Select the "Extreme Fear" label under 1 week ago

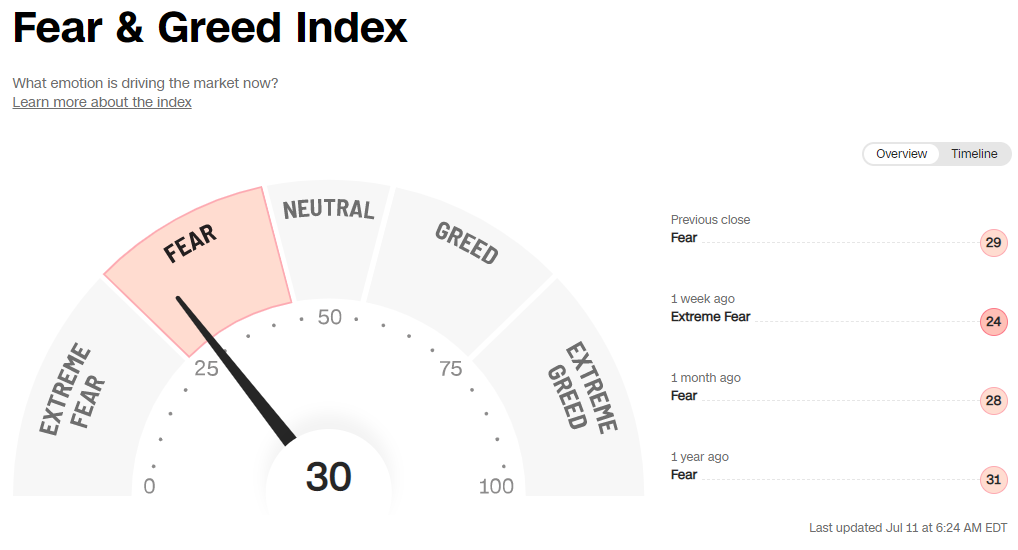coord(710,317)
